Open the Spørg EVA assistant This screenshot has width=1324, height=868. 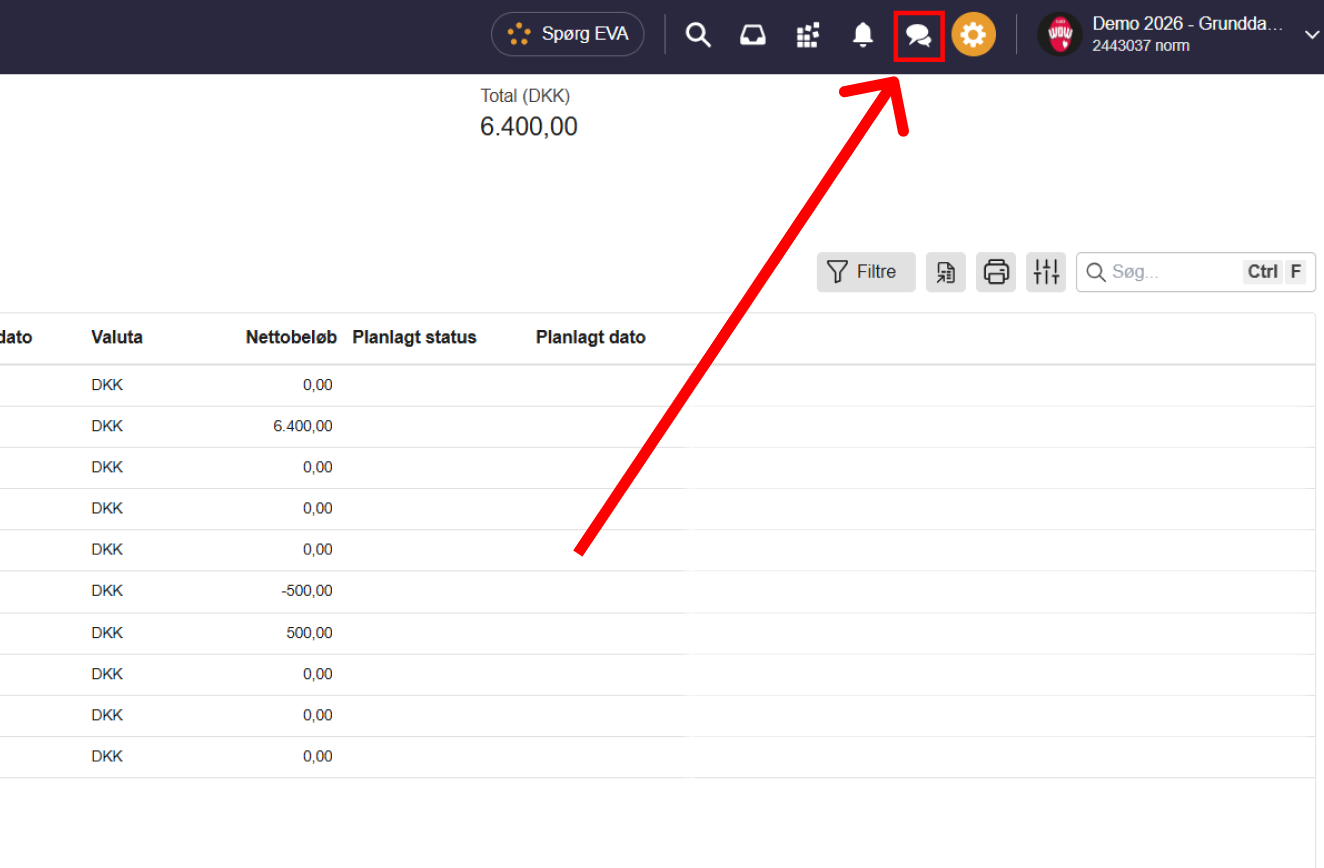(x=567, y=34)
